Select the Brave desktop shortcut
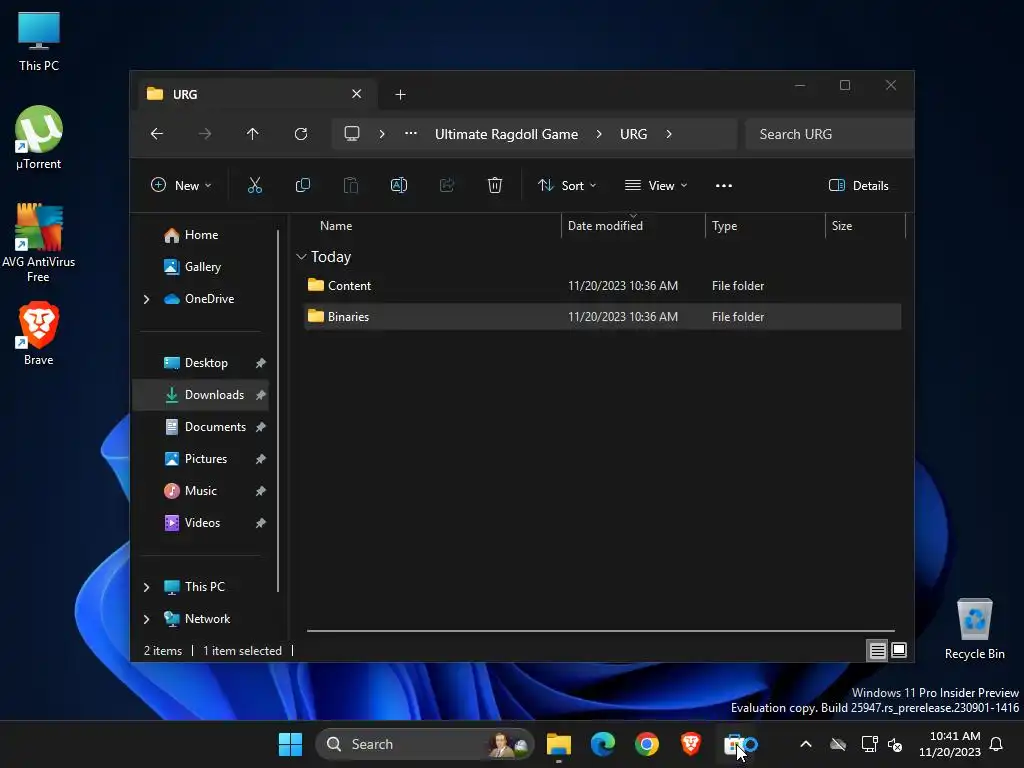 (39, 333)
